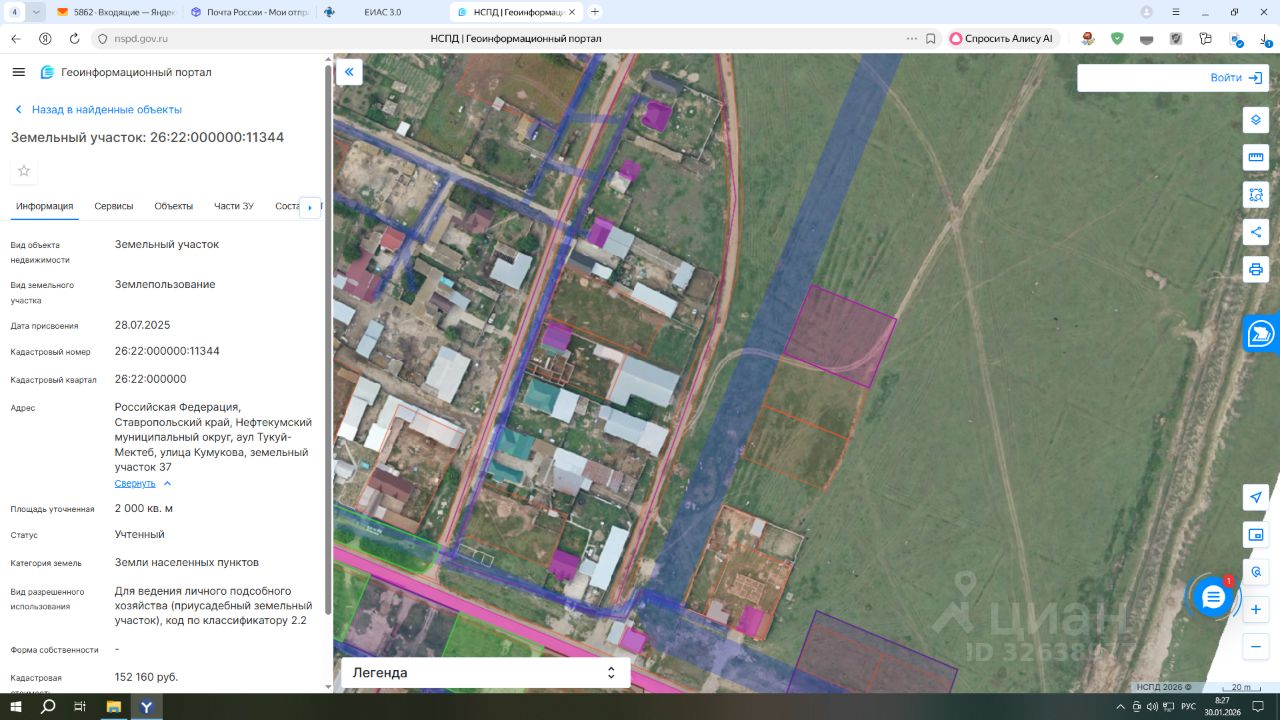Select the ruler measurement tool

[1256, 157]
